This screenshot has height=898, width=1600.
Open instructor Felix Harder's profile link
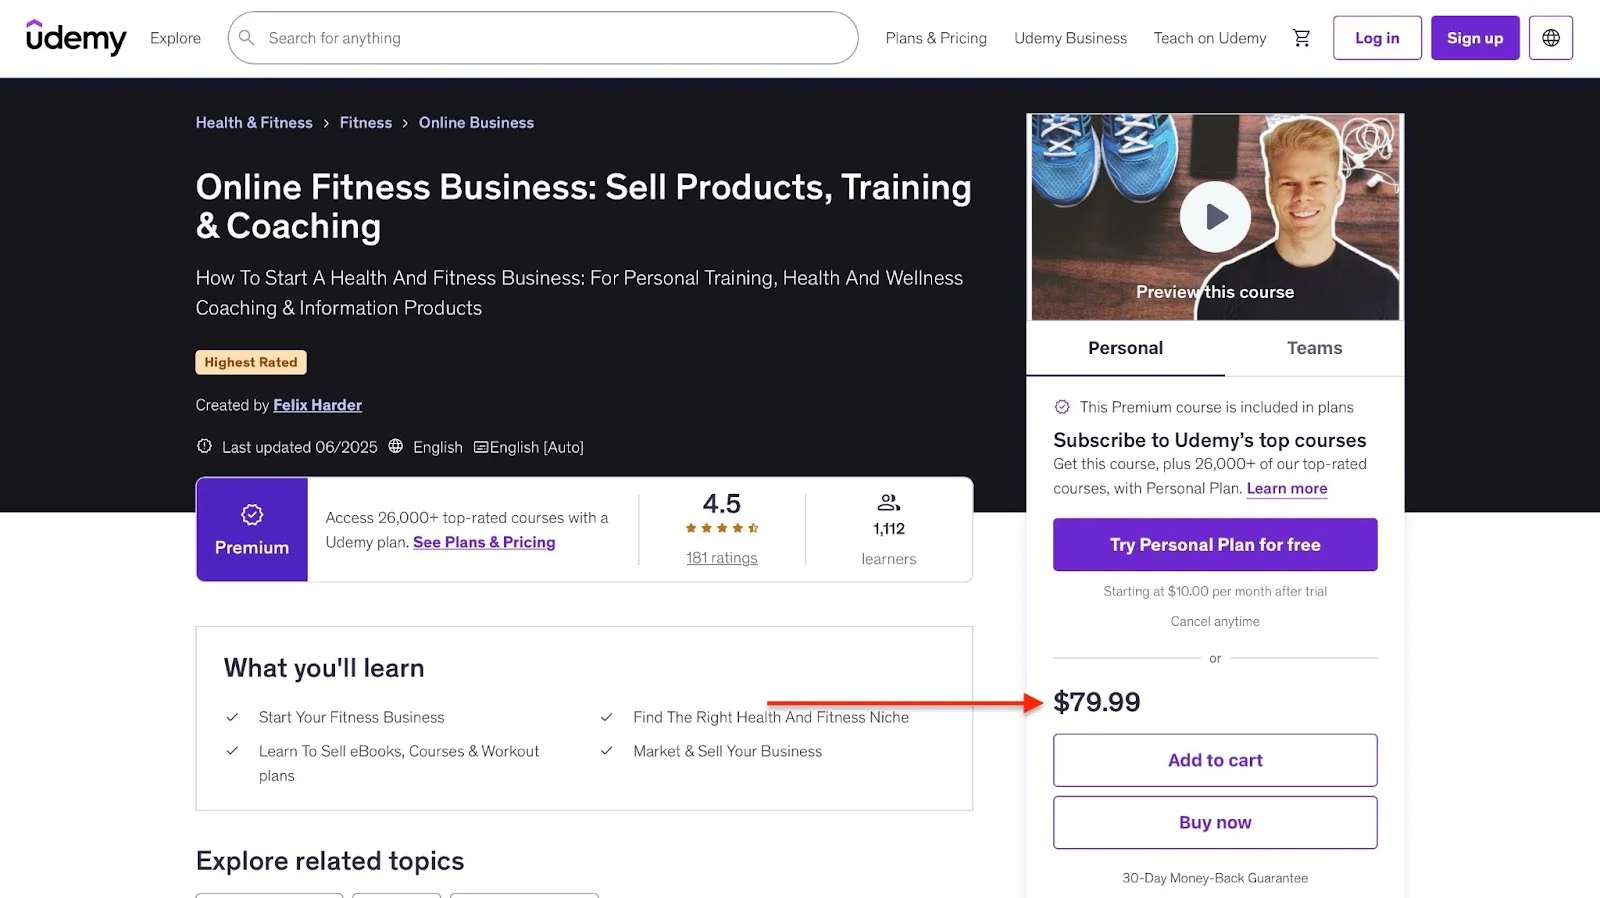[318, 405]
